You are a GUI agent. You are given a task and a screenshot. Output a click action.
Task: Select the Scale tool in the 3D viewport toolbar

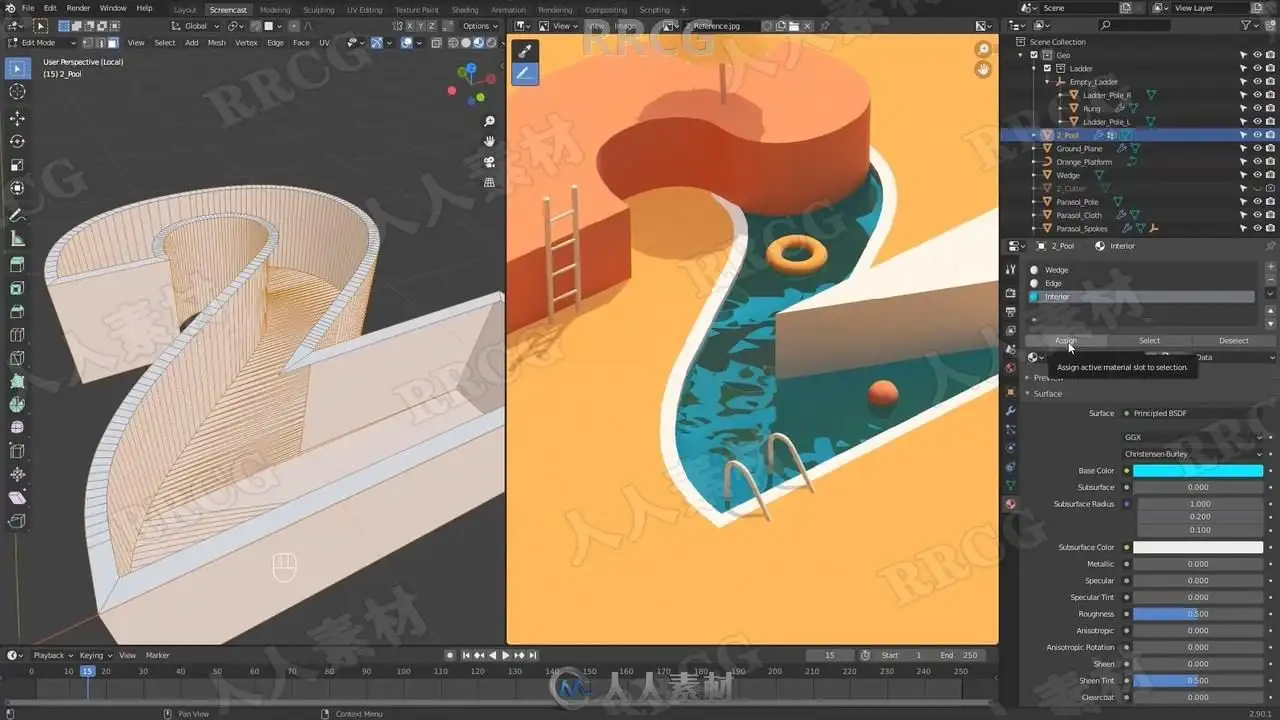coord(17,165)
